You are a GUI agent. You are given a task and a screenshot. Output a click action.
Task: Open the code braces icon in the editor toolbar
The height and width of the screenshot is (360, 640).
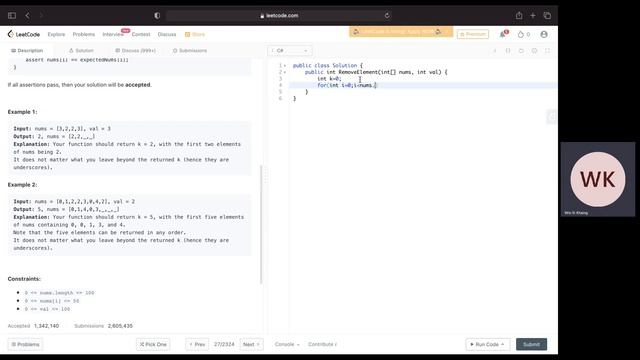(x=508, y=51)
